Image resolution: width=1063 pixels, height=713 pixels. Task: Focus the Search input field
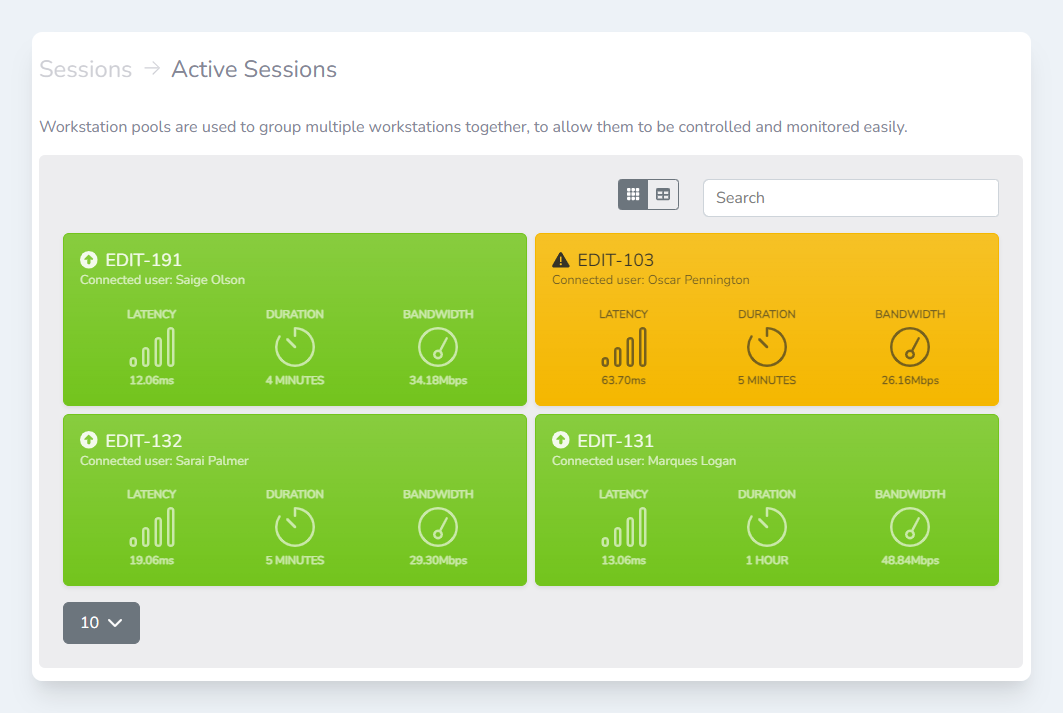[x=850, y=198]
